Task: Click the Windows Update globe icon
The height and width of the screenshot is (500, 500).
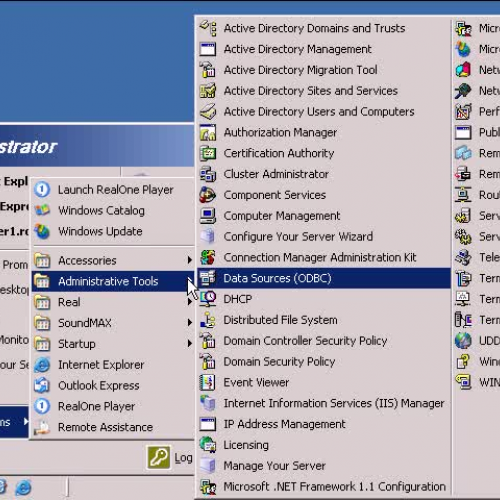Action: tap(42, 231)
